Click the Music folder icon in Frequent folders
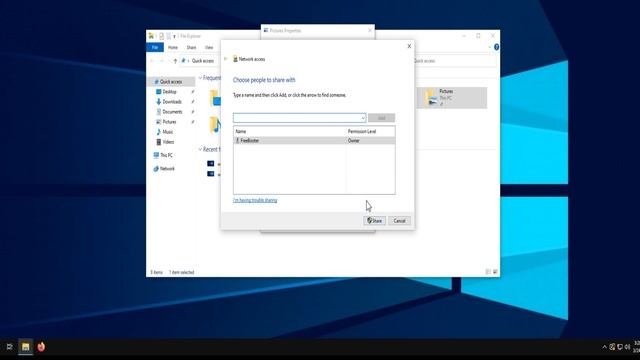640x360 pixels. (215, 125)
